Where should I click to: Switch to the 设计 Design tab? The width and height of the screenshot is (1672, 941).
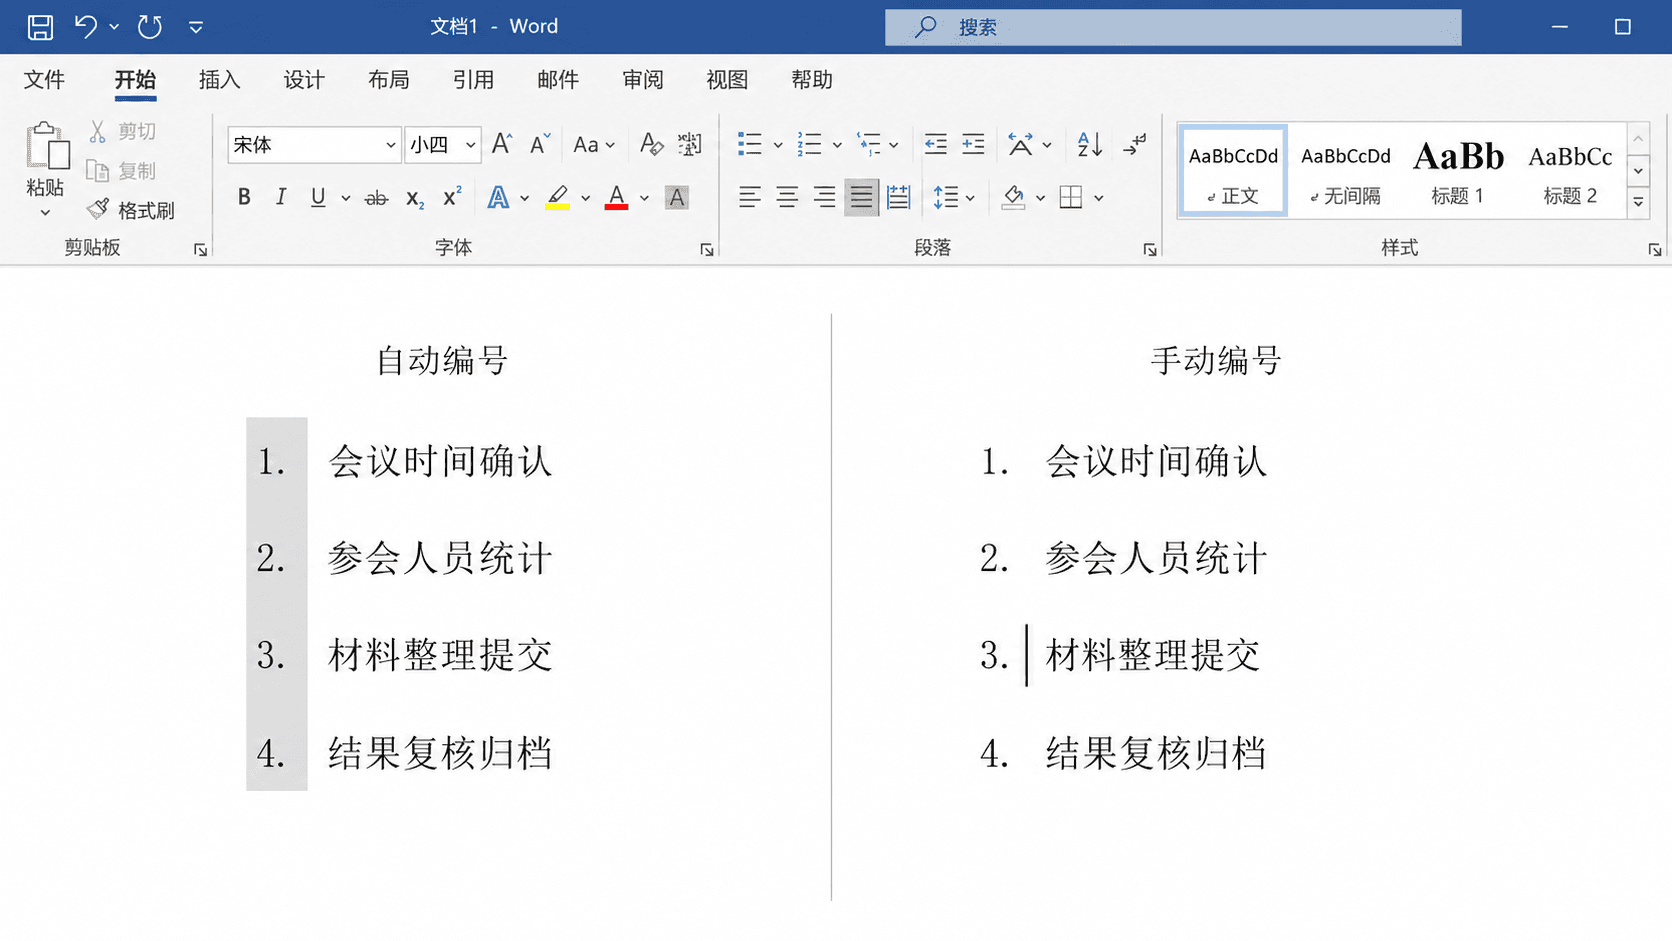pyautogui.click(x=304, y=80)
